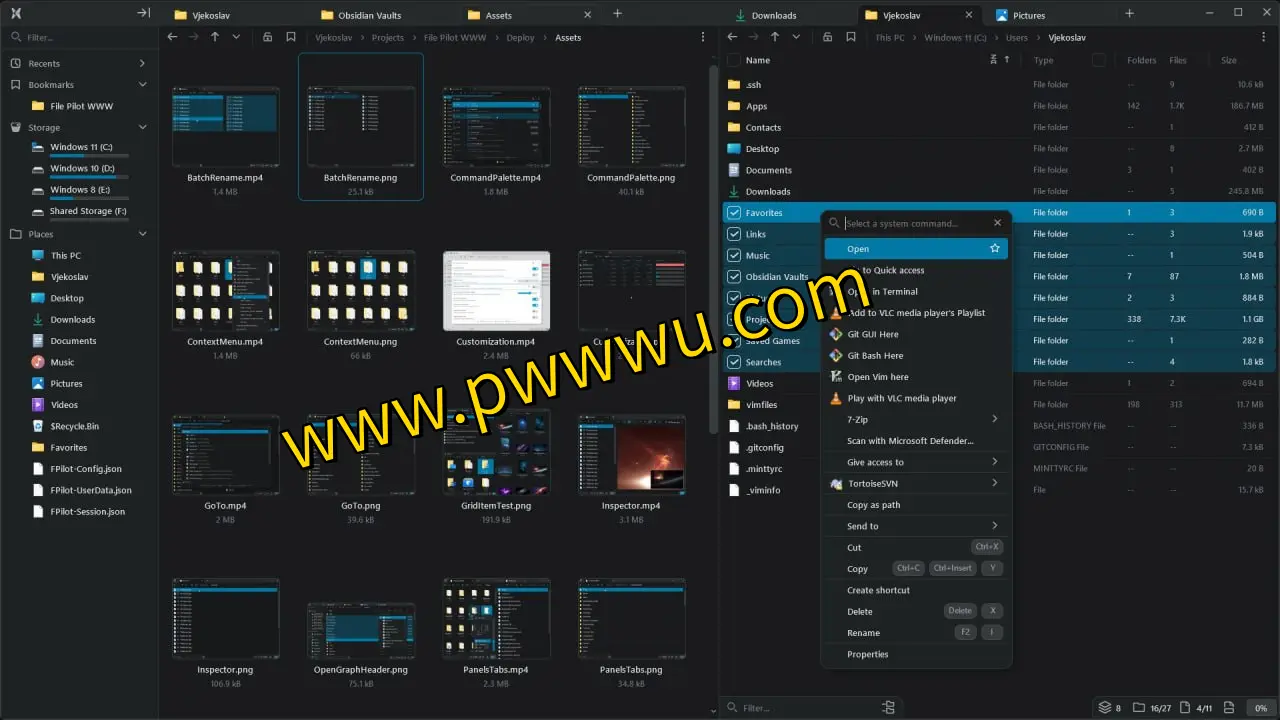The height and width of the screenshot is (720, 1280).
Task: Uncheck the Favorites folder checkbox
Action: [733, 213]
